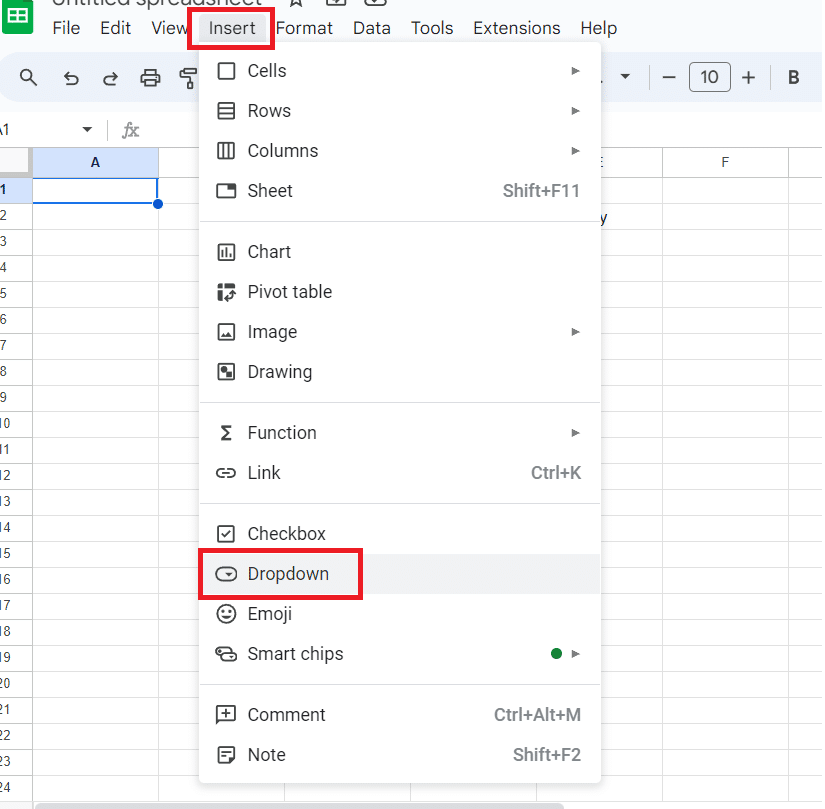Undo the last action
Viewport: 825px width, 809px height.
click(x=70, y=77)
